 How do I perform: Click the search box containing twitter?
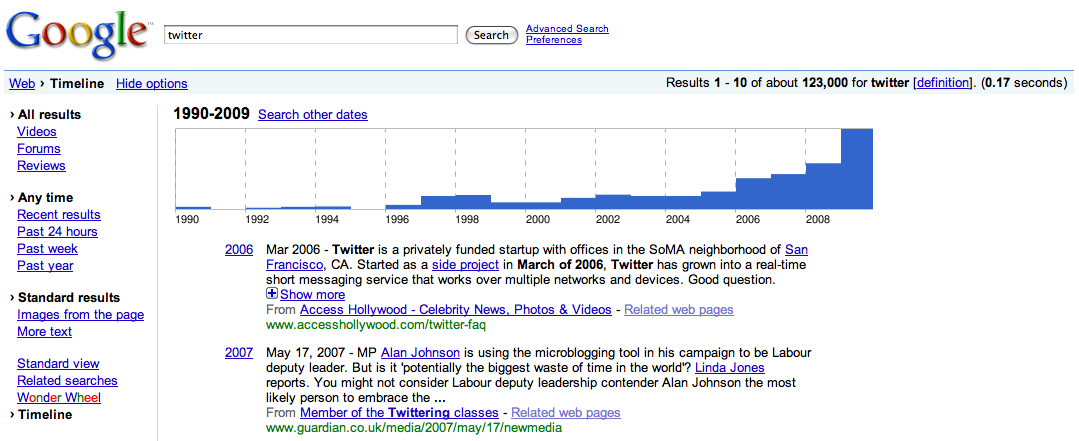[310, 35]
